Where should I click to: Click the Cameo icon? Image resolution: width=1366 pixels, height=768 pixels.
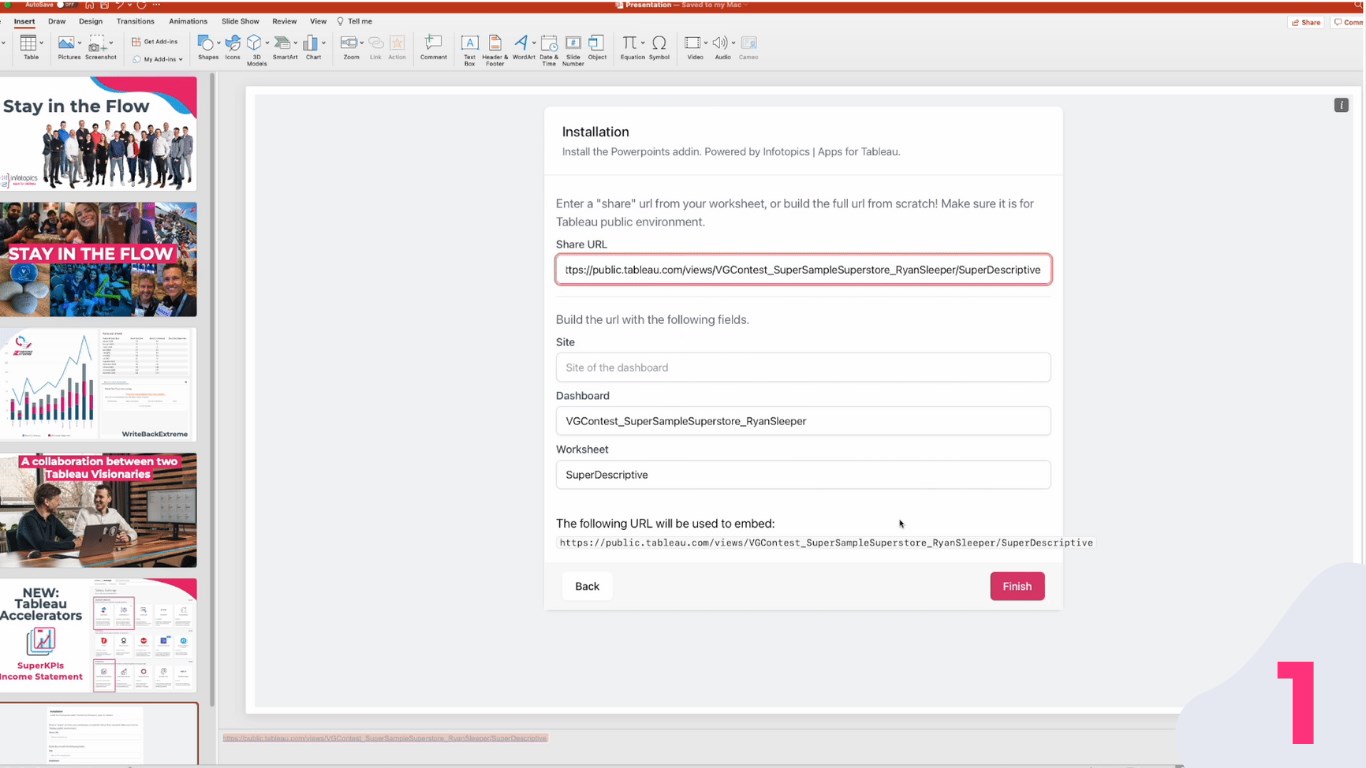(x=748, y=47)
